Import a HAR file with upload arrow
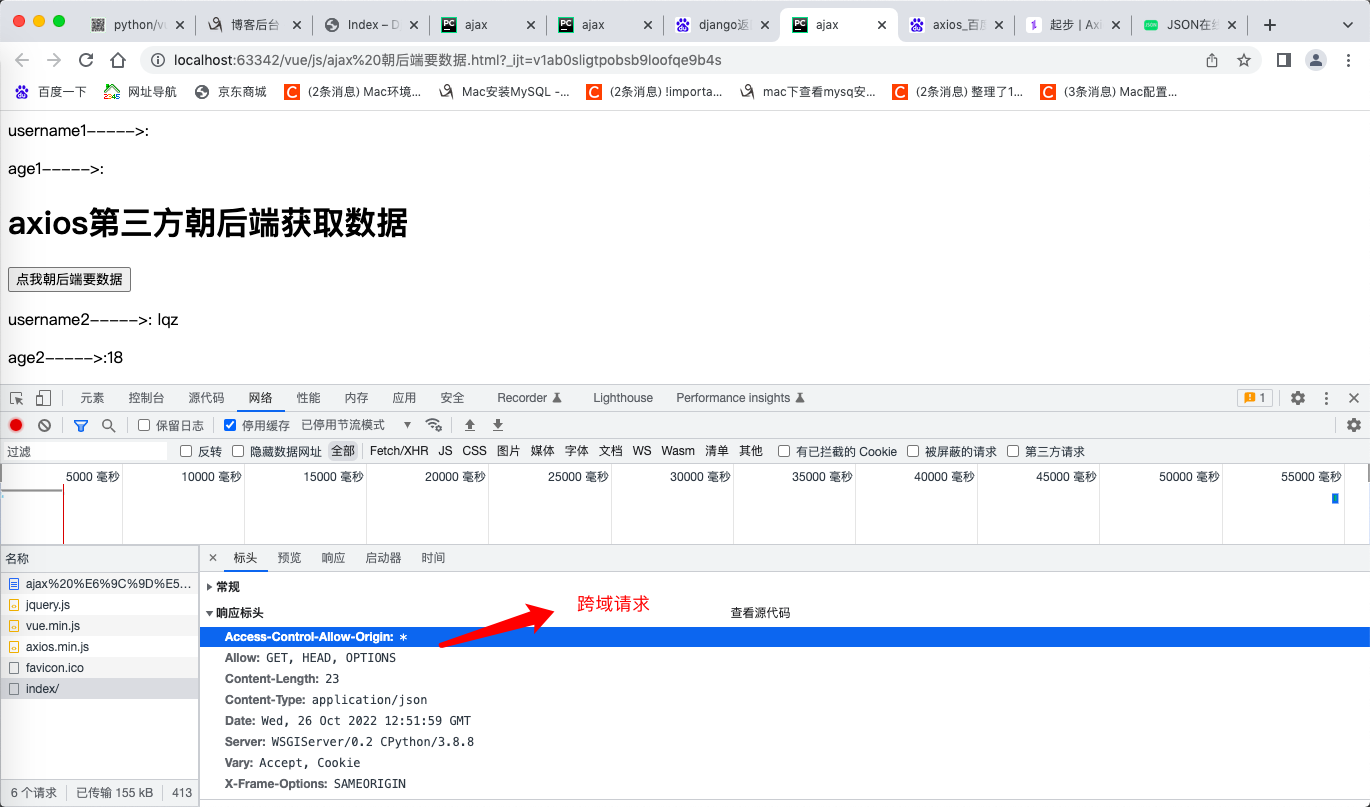Viewport: 1370px width, 807px height. [470, 425]
